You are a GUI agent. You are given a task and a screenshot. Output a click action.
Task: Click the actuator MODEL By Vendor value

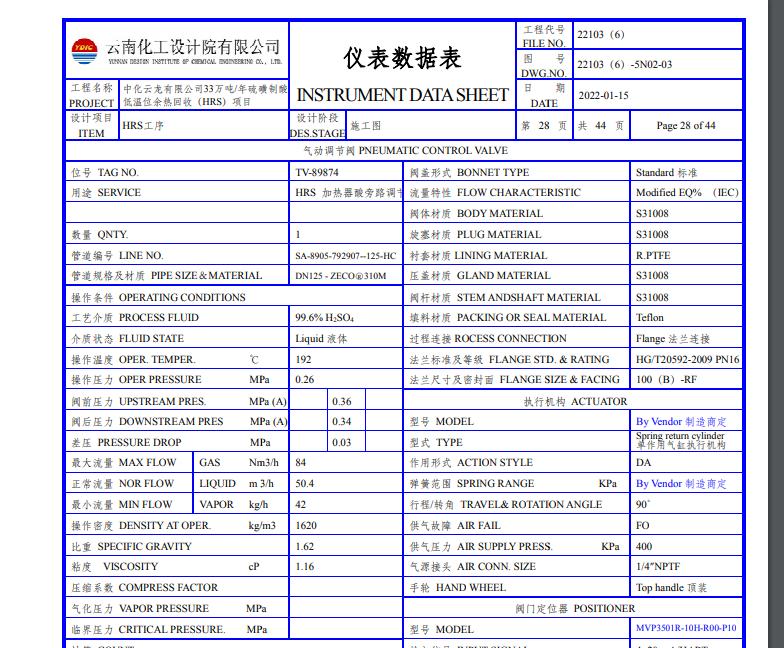[681, 422]
